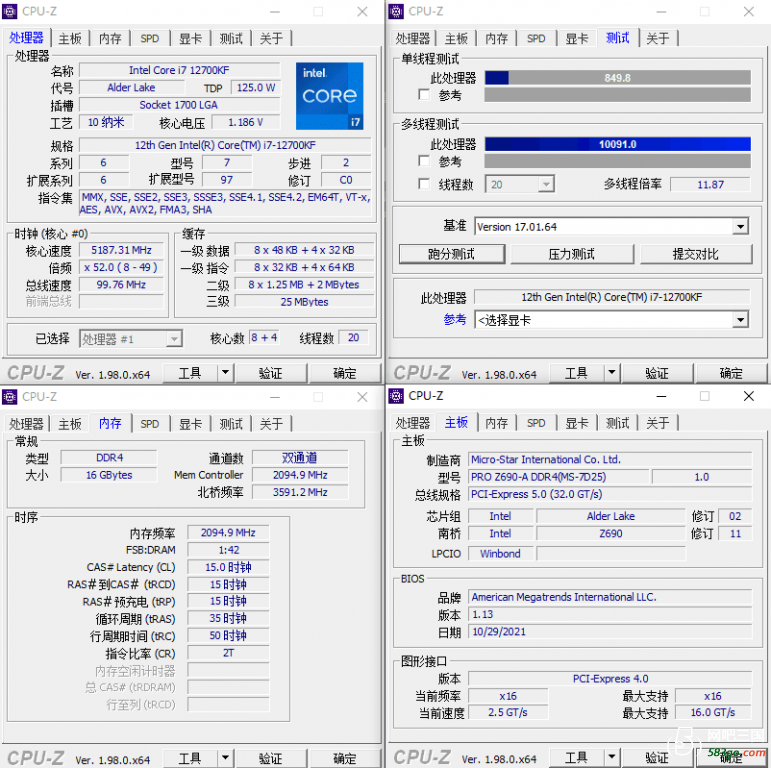The image size is (771, 768).
Task: Click the multi-thread score bar showing 10091.0
Action: 618,144
